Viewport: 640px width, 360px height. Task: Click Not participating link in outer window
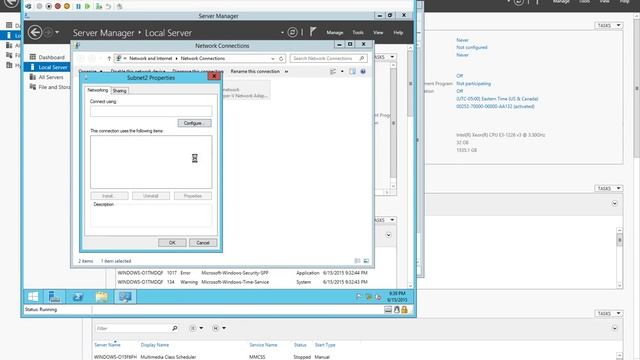473,84
